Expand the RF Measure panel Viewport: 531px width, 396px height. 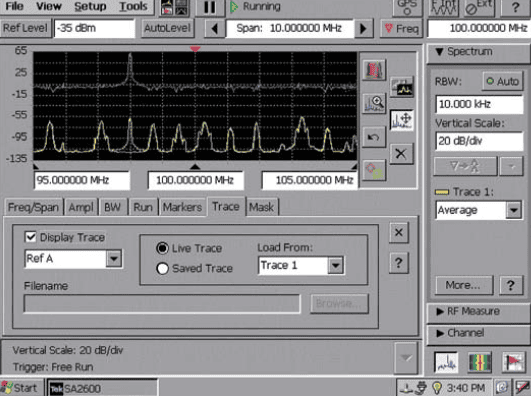coord(478,311)
